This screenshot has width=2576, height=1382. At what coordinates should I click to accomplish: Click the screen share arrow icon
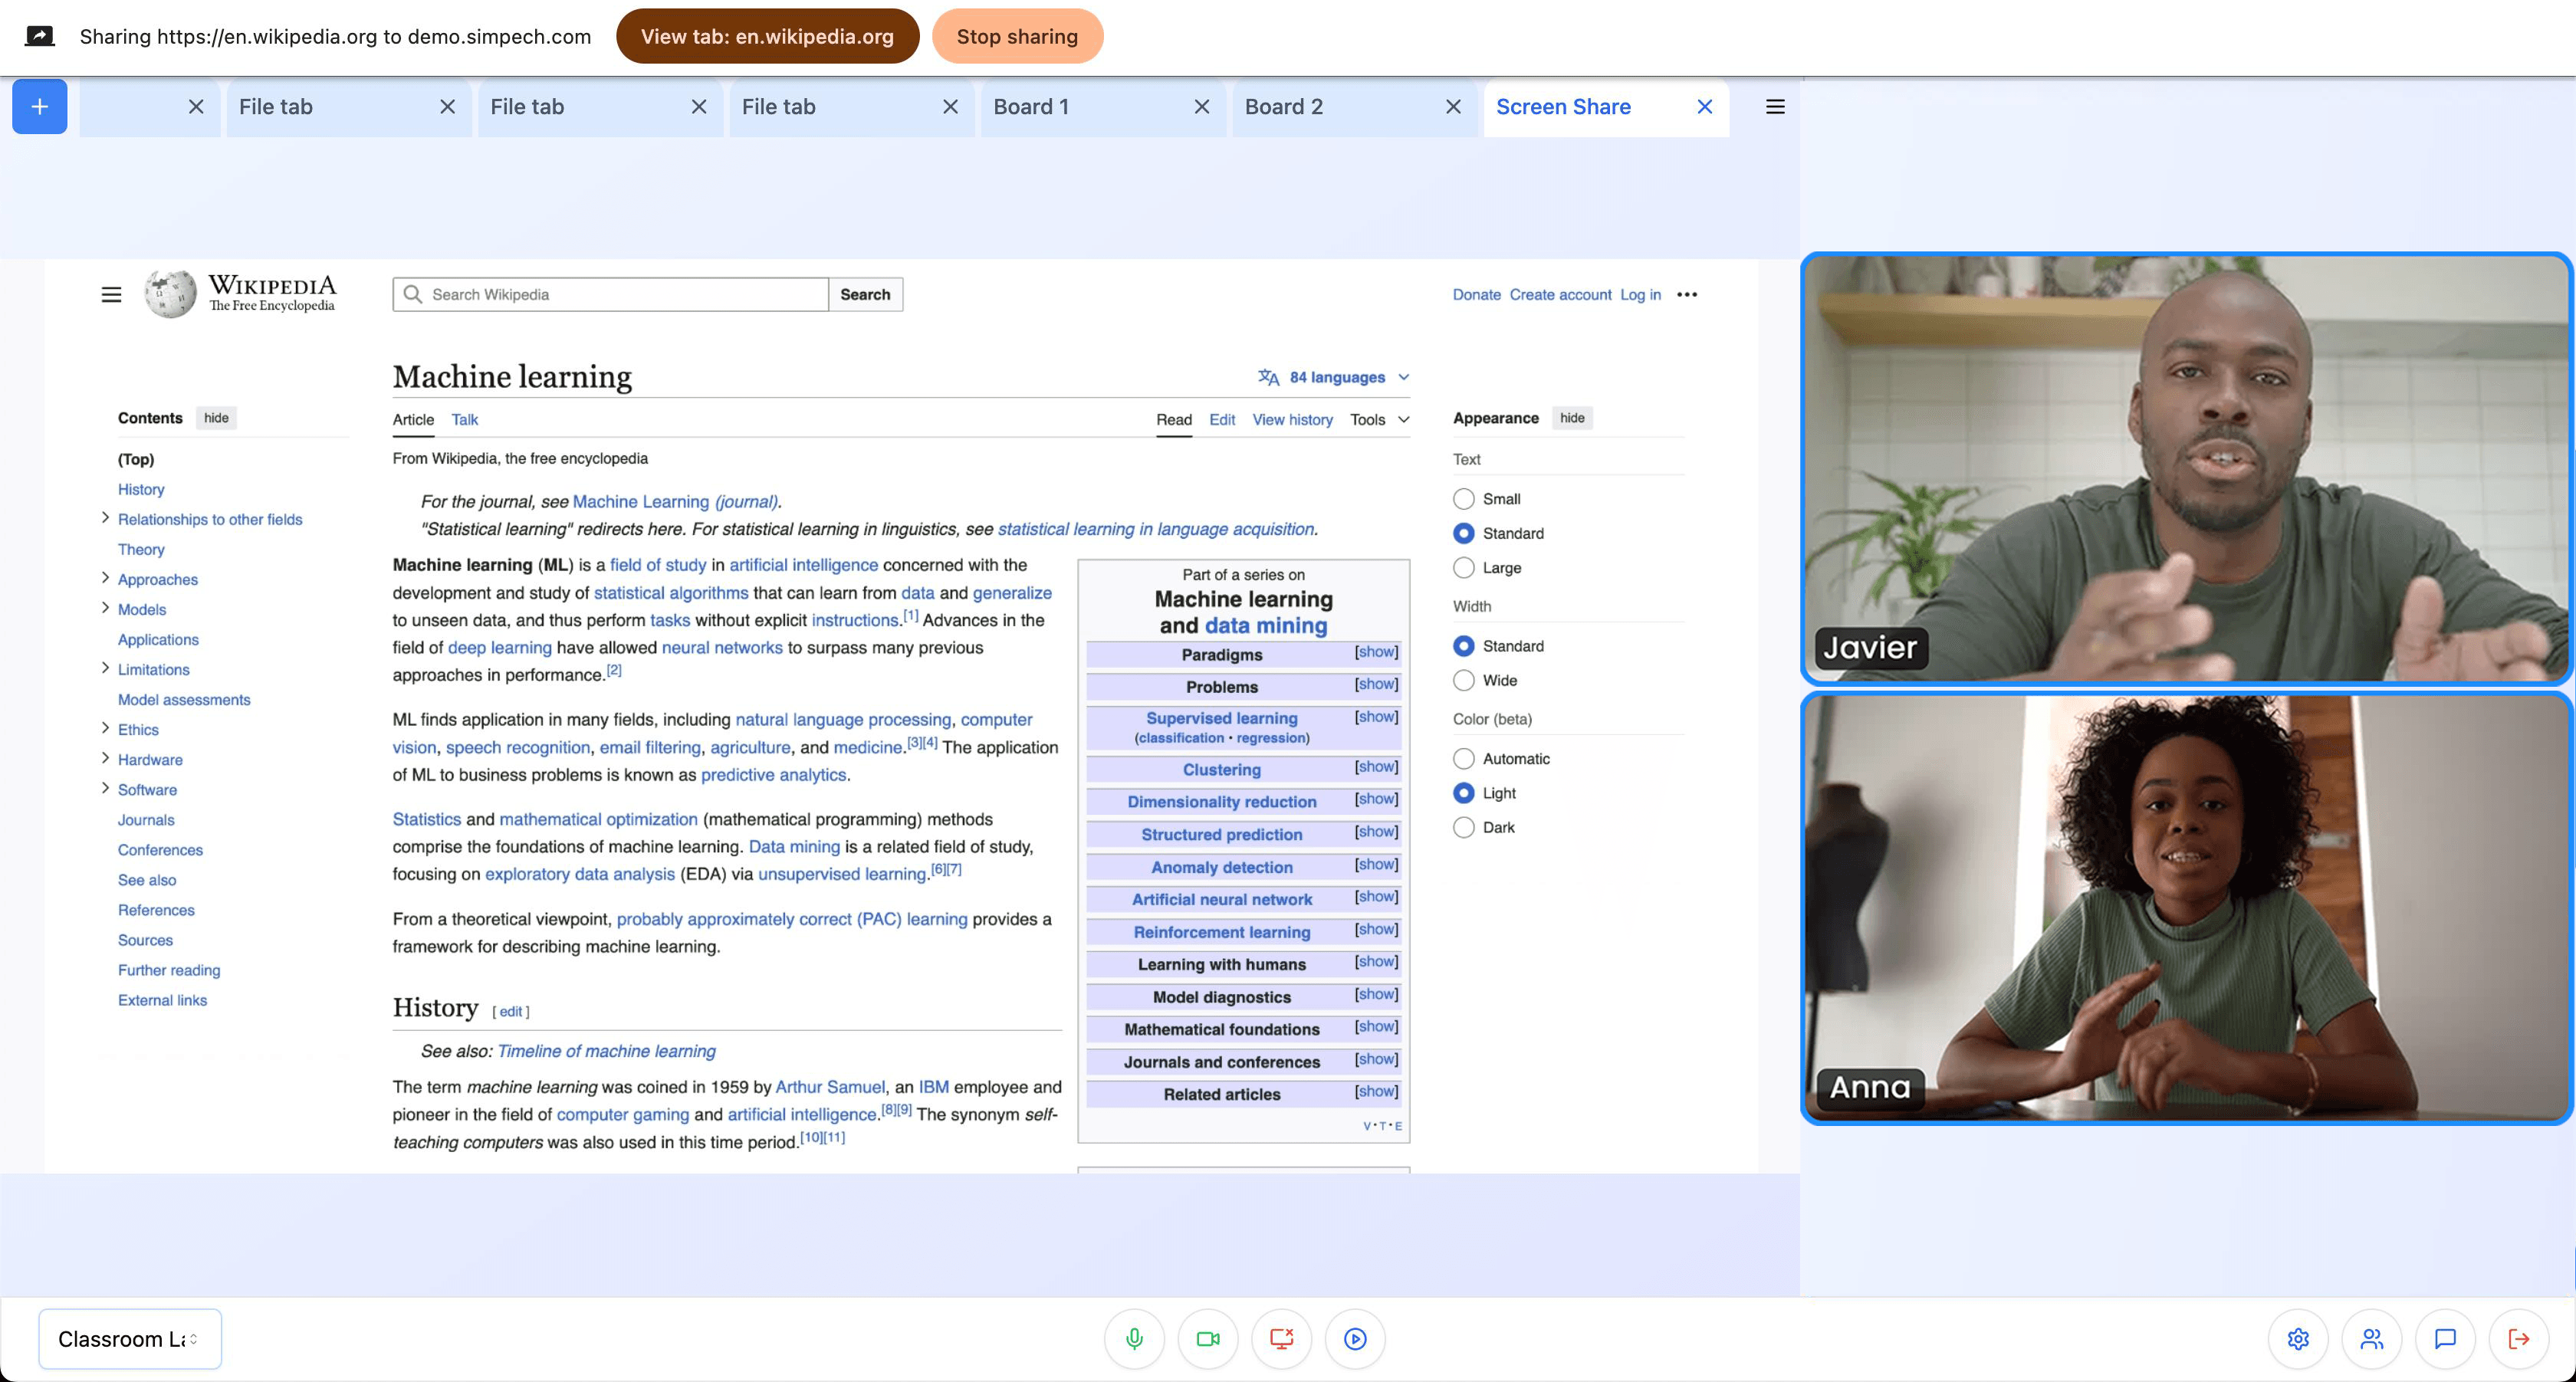[39, 36]
